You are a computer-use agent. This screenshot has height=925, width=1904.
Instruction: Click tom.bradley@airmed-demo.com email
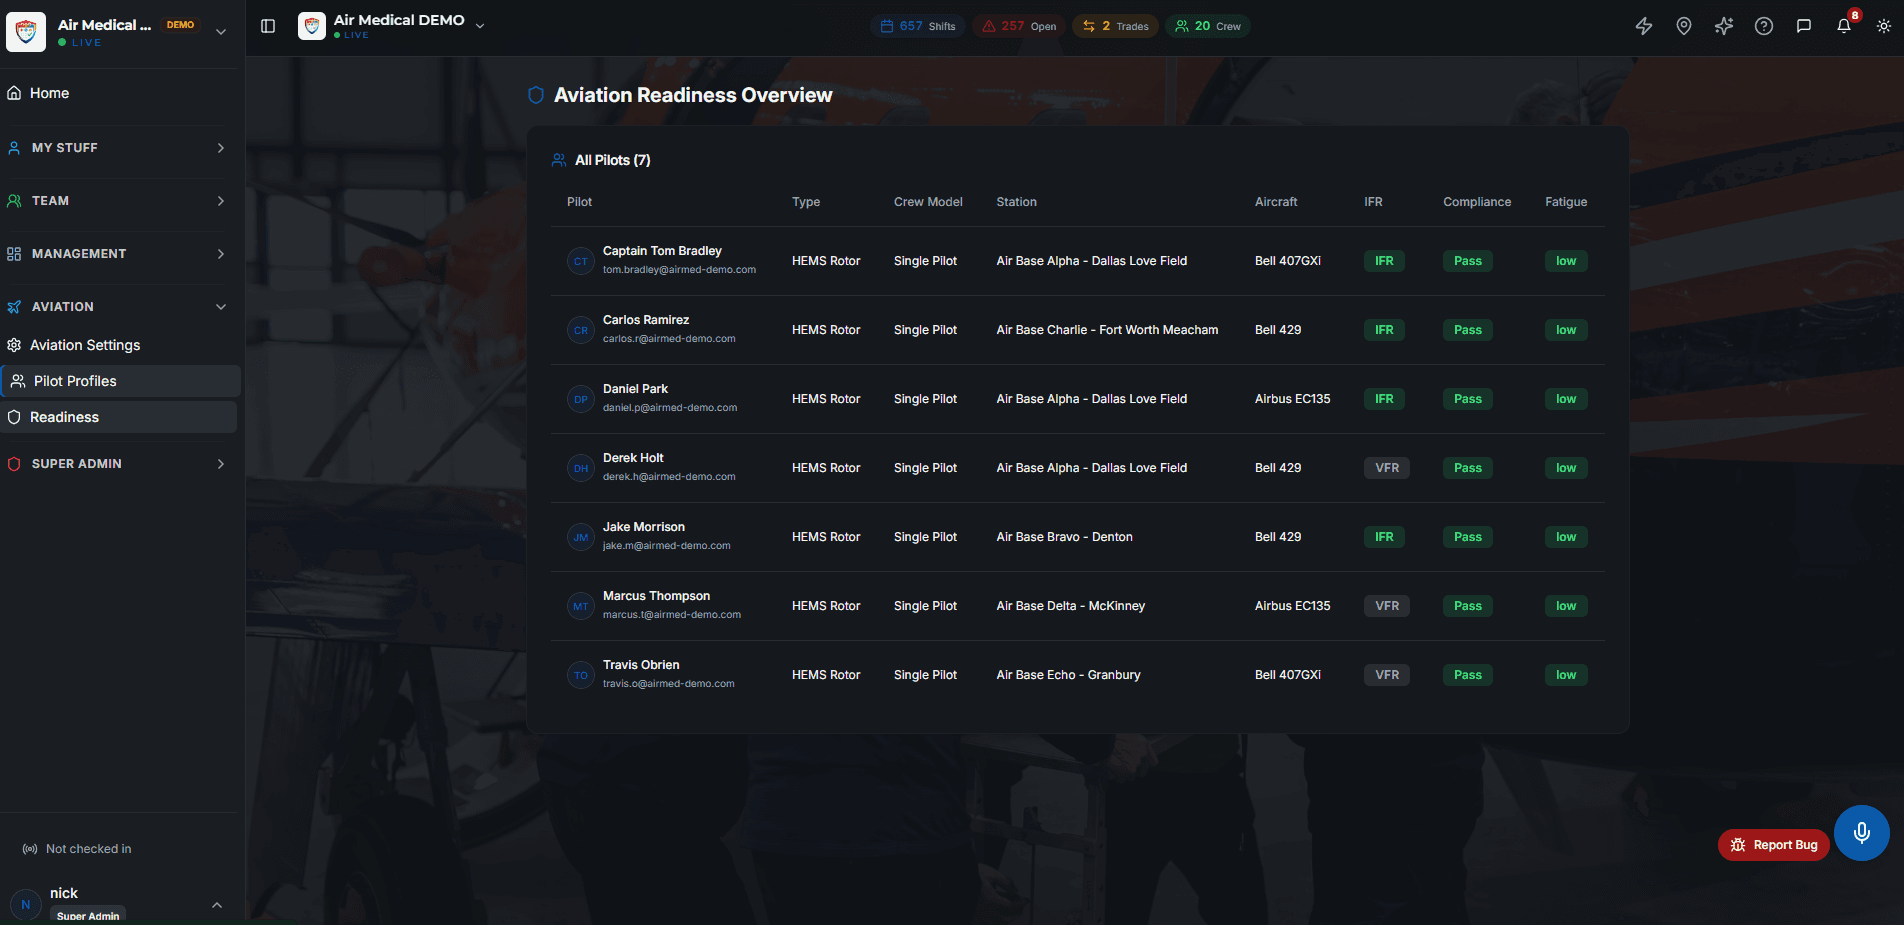pos(679,270)
